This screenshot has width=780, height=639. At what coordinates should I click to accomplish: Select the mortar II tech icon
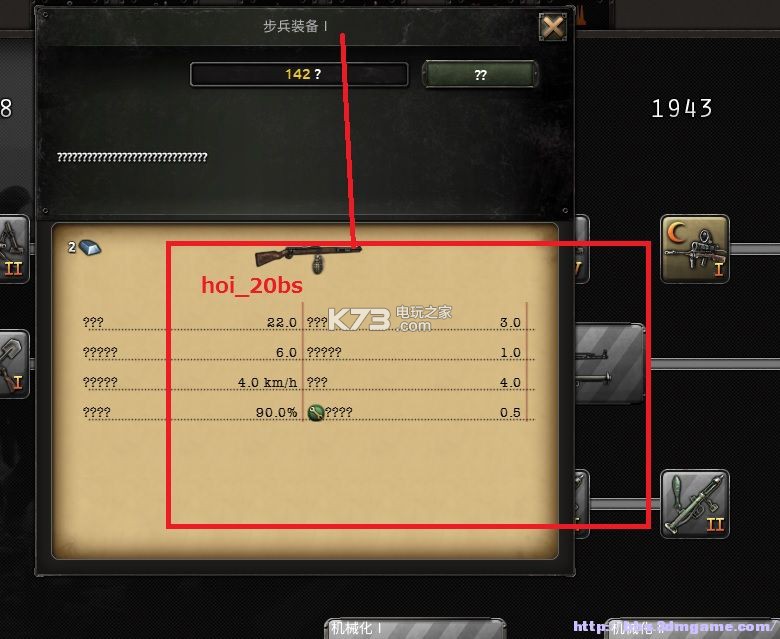click(14, 249)
